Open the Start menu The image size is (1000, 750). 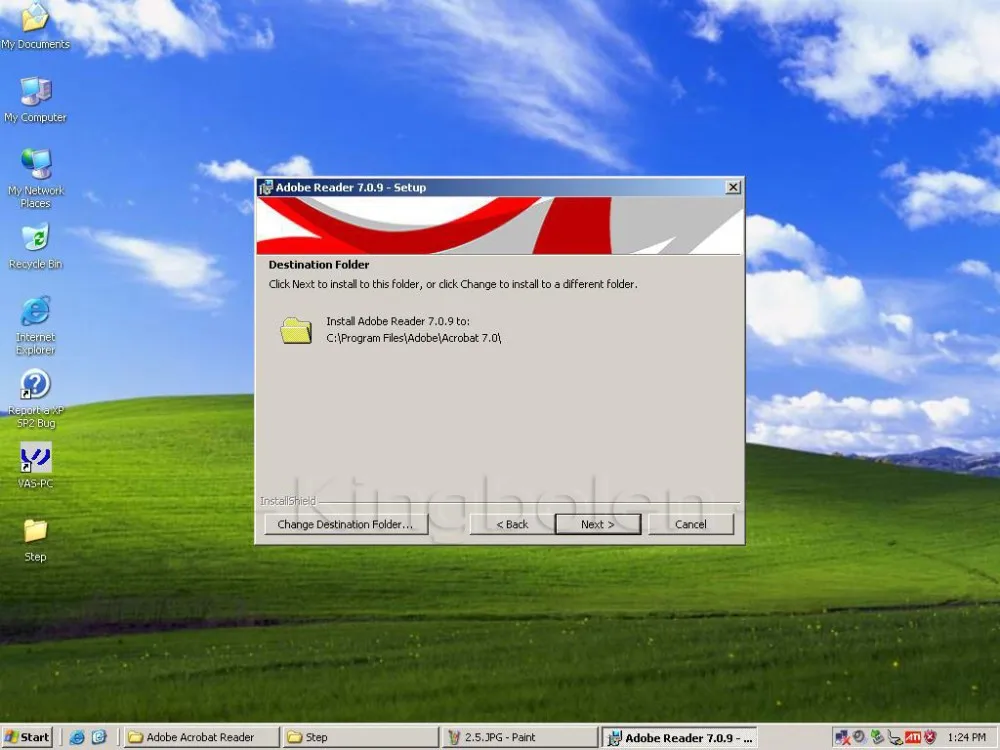27,737
